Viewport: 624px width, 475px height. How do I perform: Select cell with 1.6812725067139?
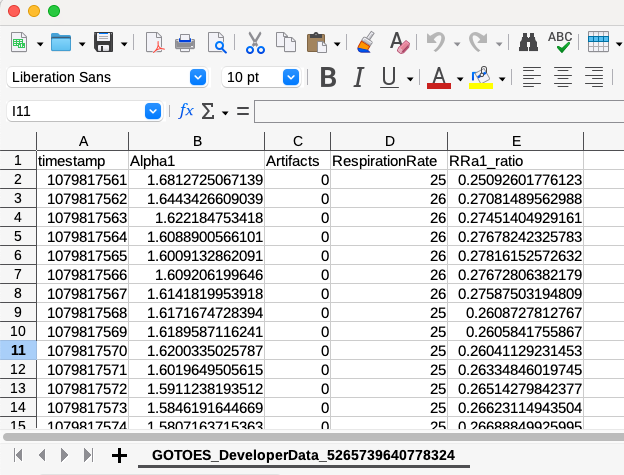point(197,180)
